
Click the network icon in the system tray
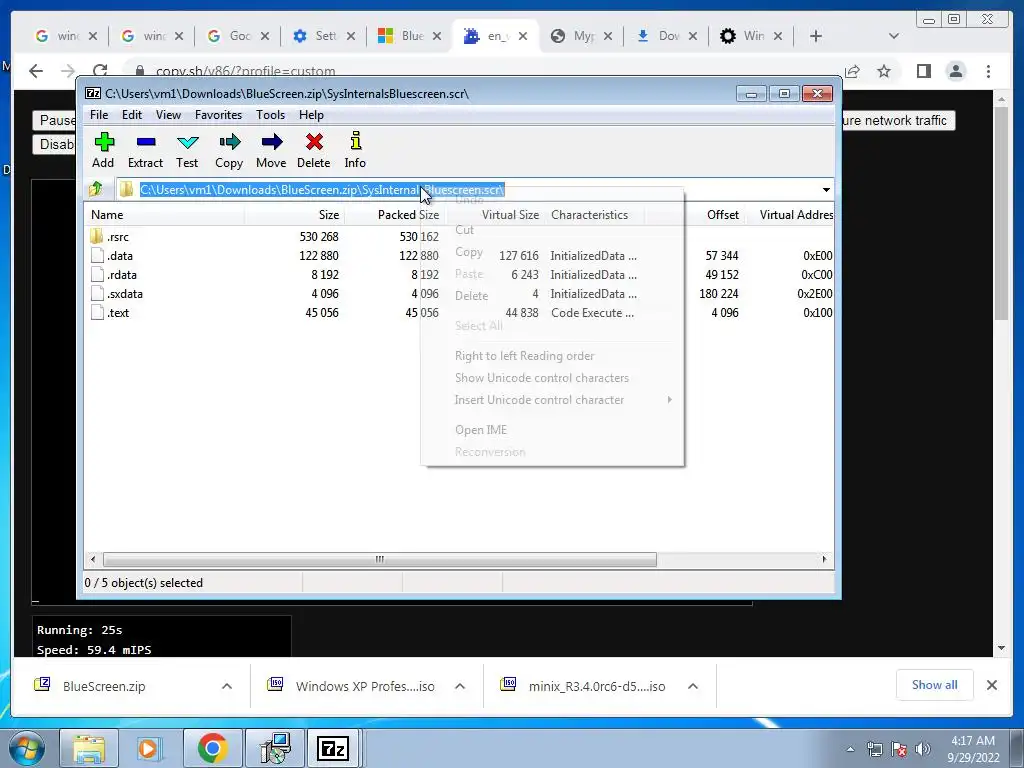pyautogui.click(x=874, y=749)
